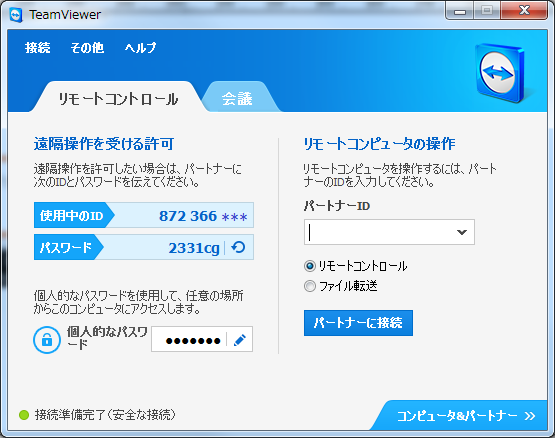The height and width of the screenshot is (438, 555).
Task: Click the pencil edit icon for personal password
Action: coord(240,340)
